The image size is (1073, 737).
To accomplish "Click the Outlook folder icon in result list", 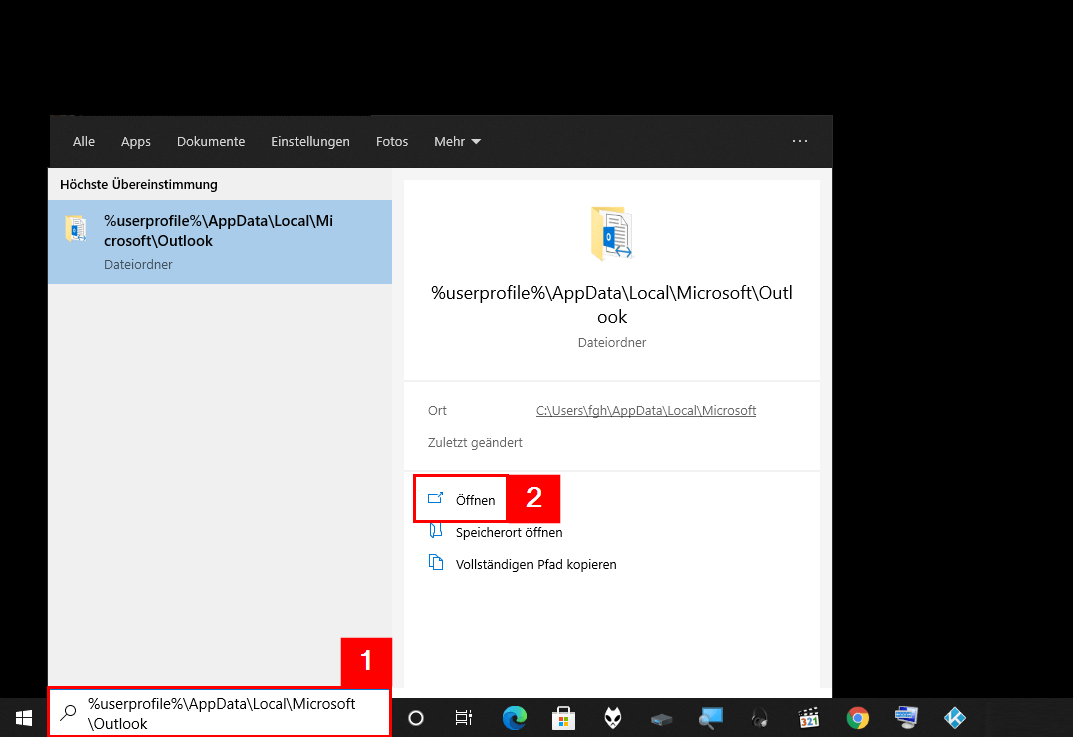I will [76, 229].
